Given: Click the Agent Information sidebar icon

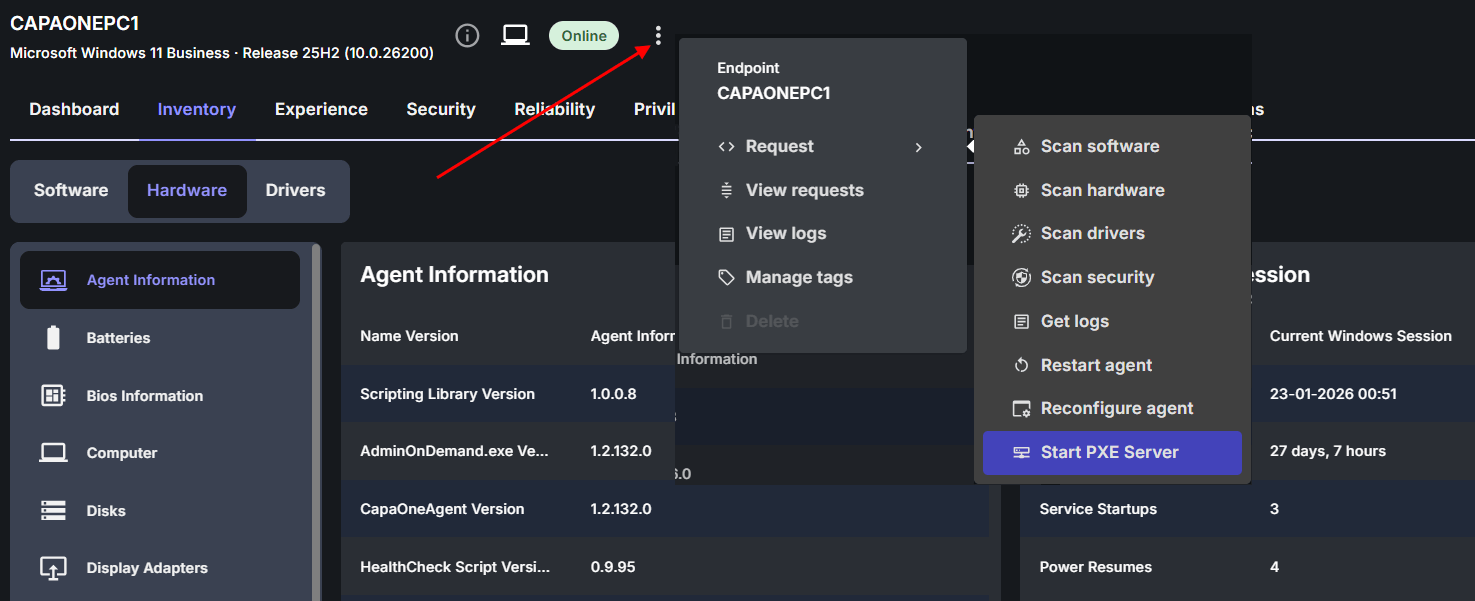Looking at the screenshot, I should tap(53, 280).
